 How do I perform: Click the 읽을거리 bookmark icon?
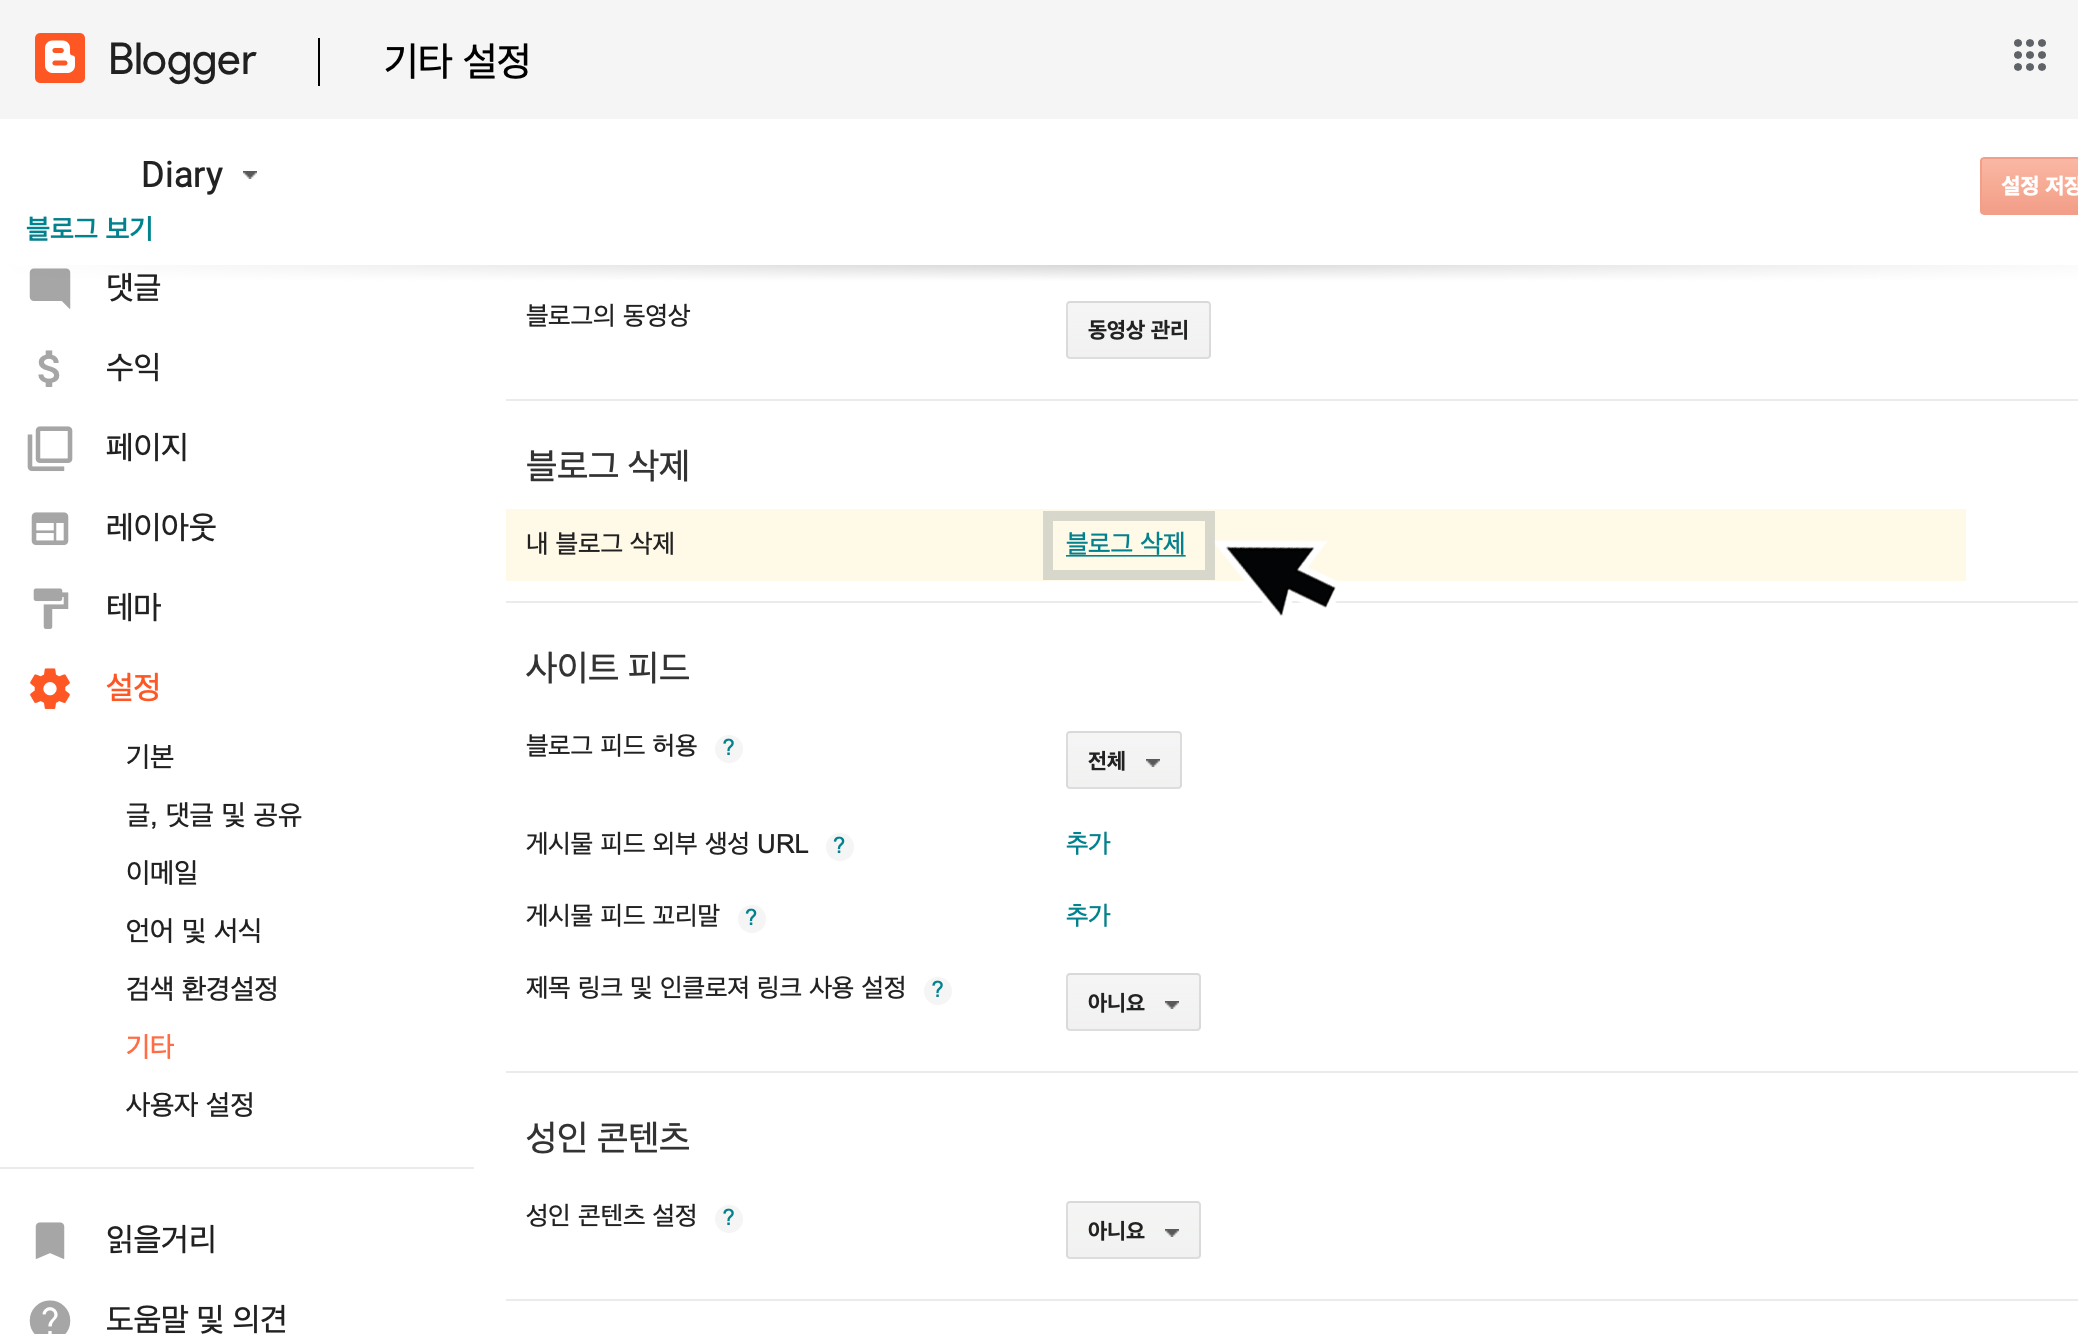tap(50, 1240)
